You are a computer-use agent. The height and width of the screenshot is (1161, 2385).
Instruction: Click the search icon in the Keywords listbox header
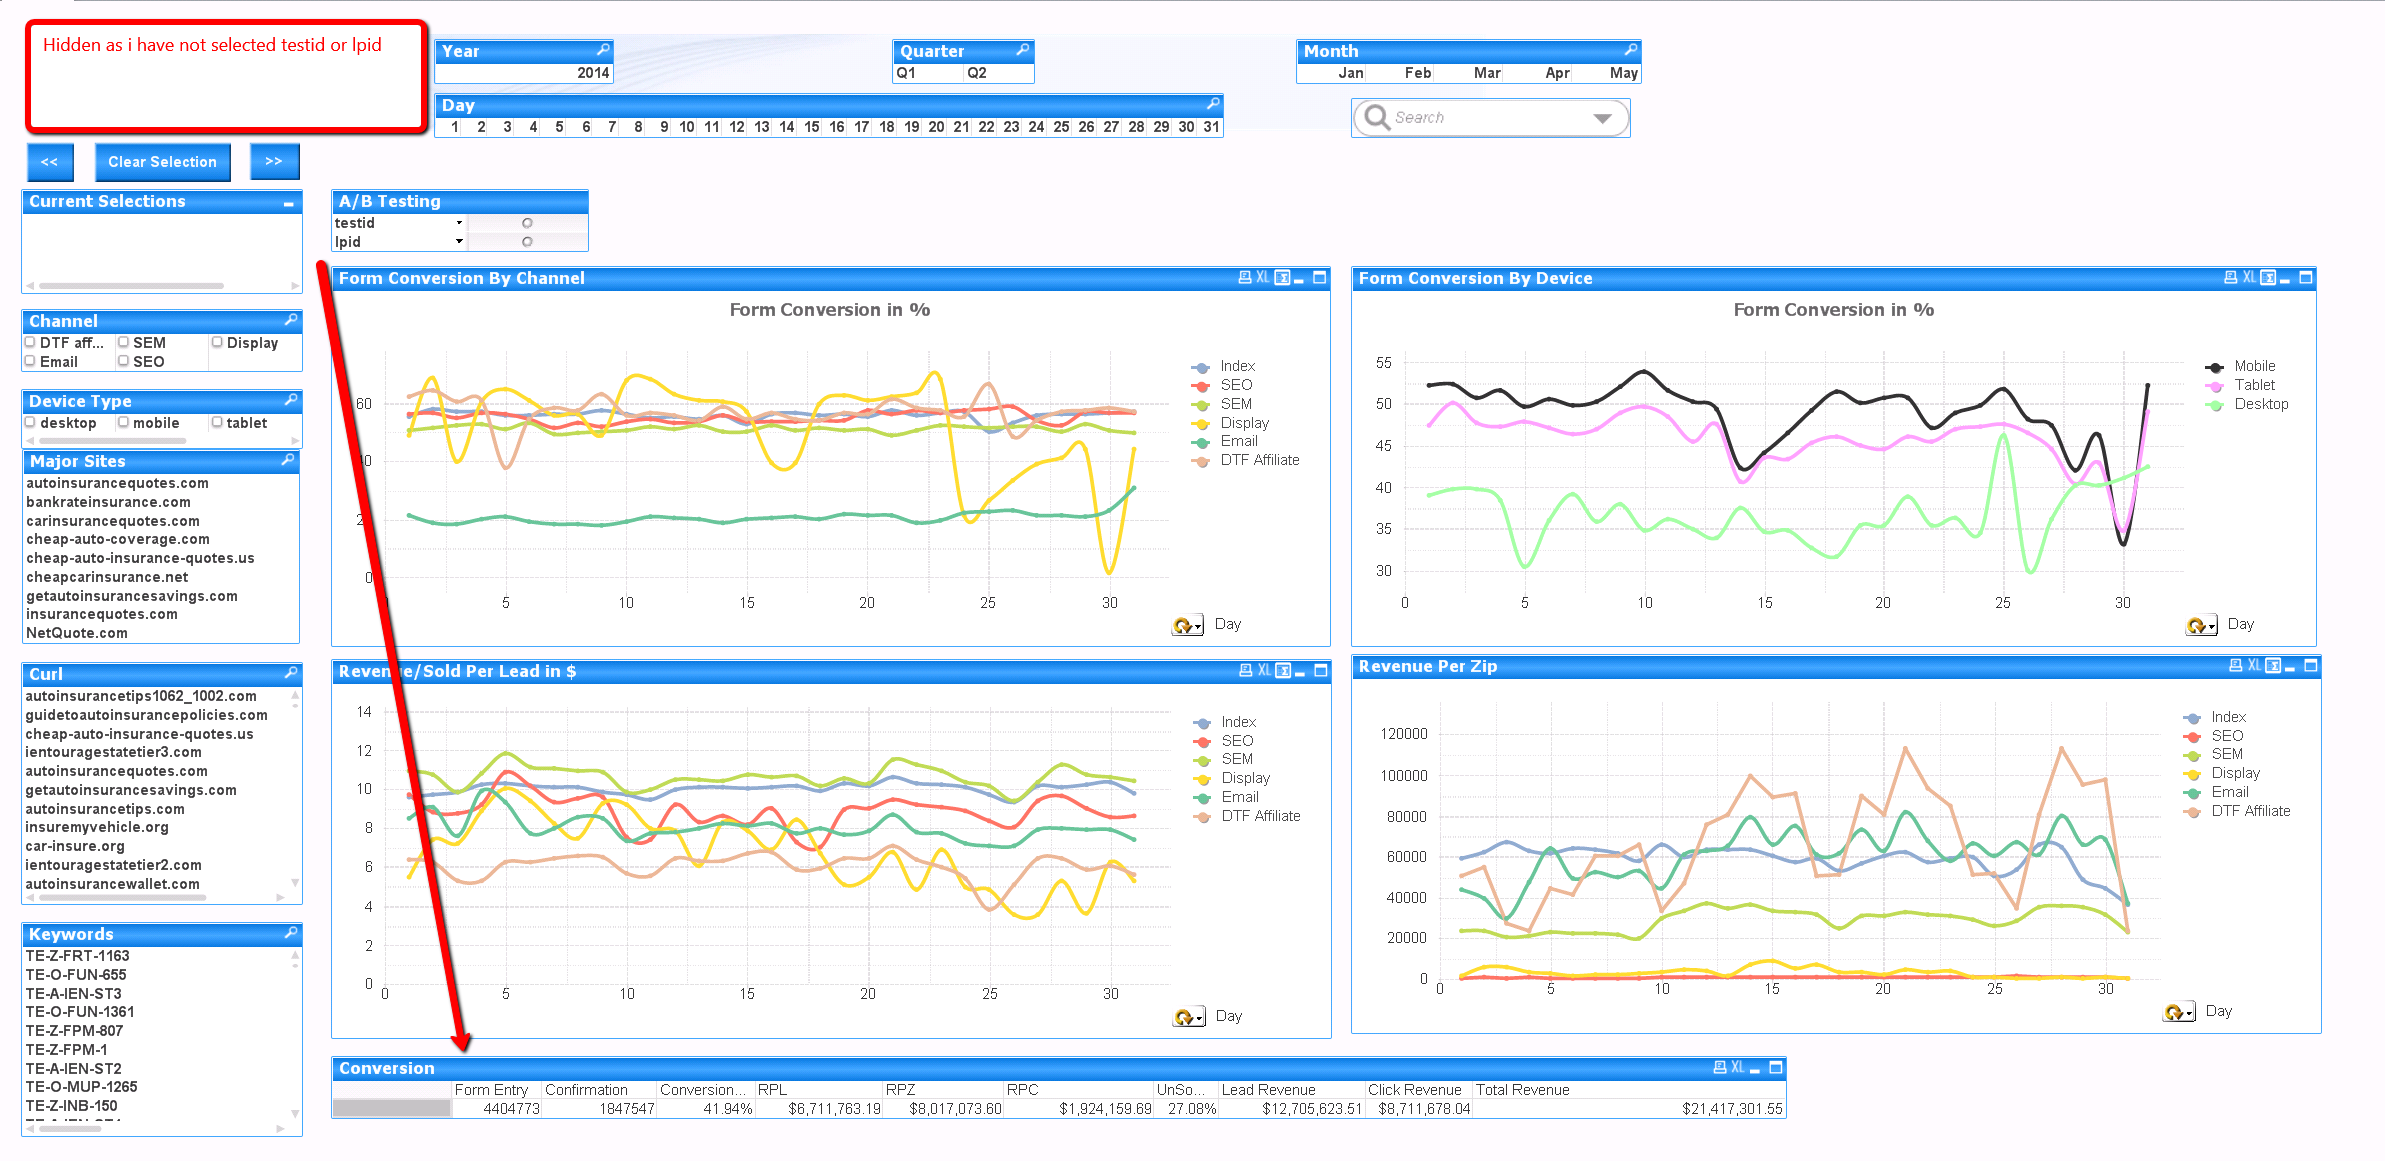[x=291, y=933]
